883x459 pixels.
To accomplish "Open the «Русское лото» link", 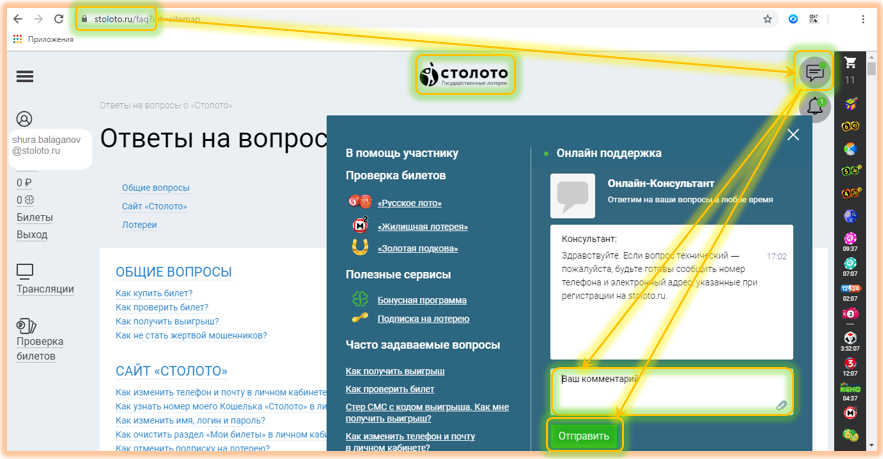I will (409, 203).
